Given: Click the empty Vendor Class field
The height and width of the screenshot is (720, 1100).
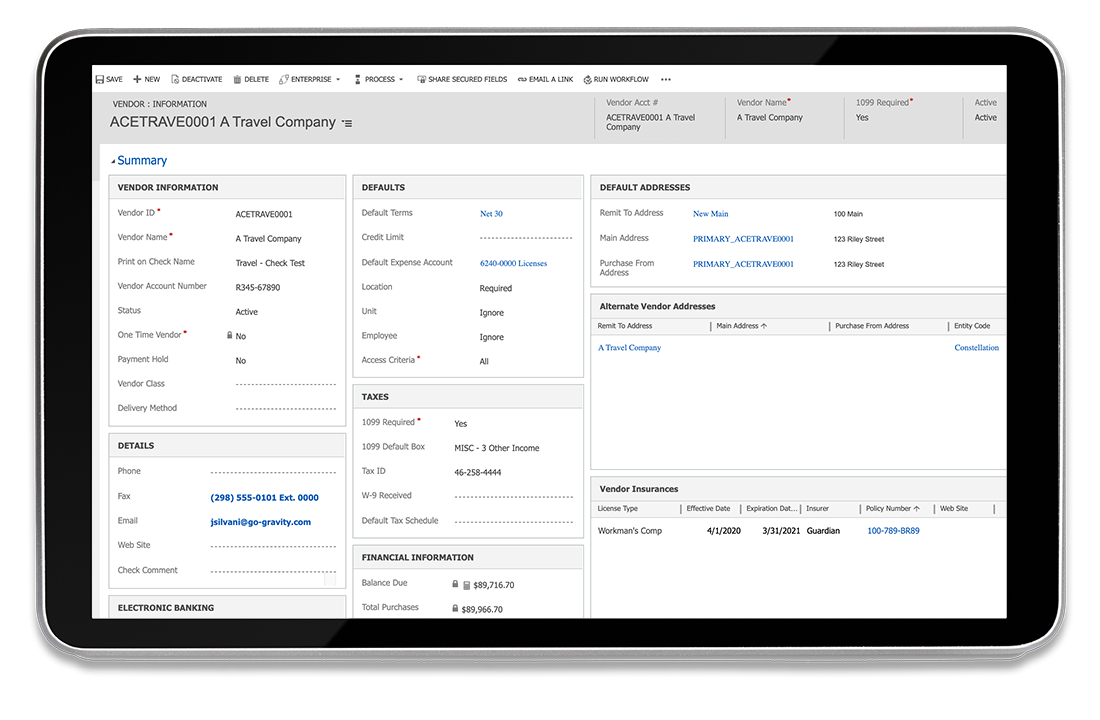Looking at the screenshot, I should [x=286, y=385].
